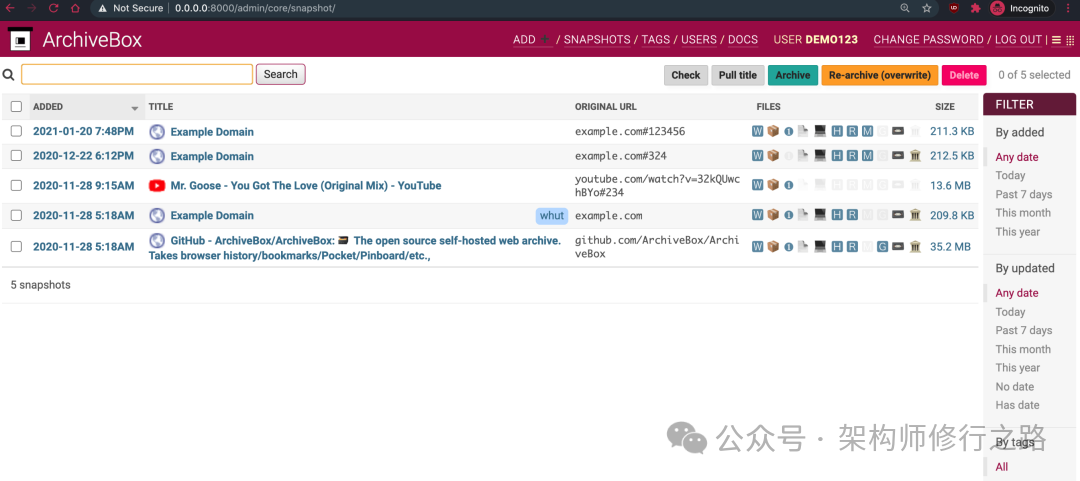Open the uBlock Origin extension icon
1080x481 pixels.
click(x=954, y=8)
